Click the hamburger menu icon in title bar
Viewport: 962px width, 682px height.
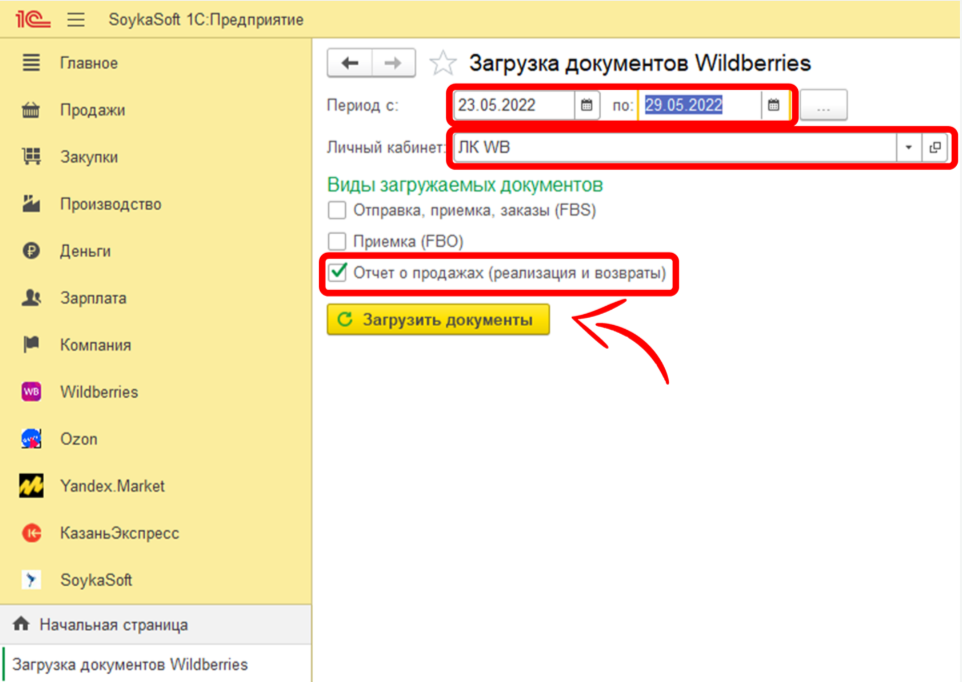(x=77, y=20)
